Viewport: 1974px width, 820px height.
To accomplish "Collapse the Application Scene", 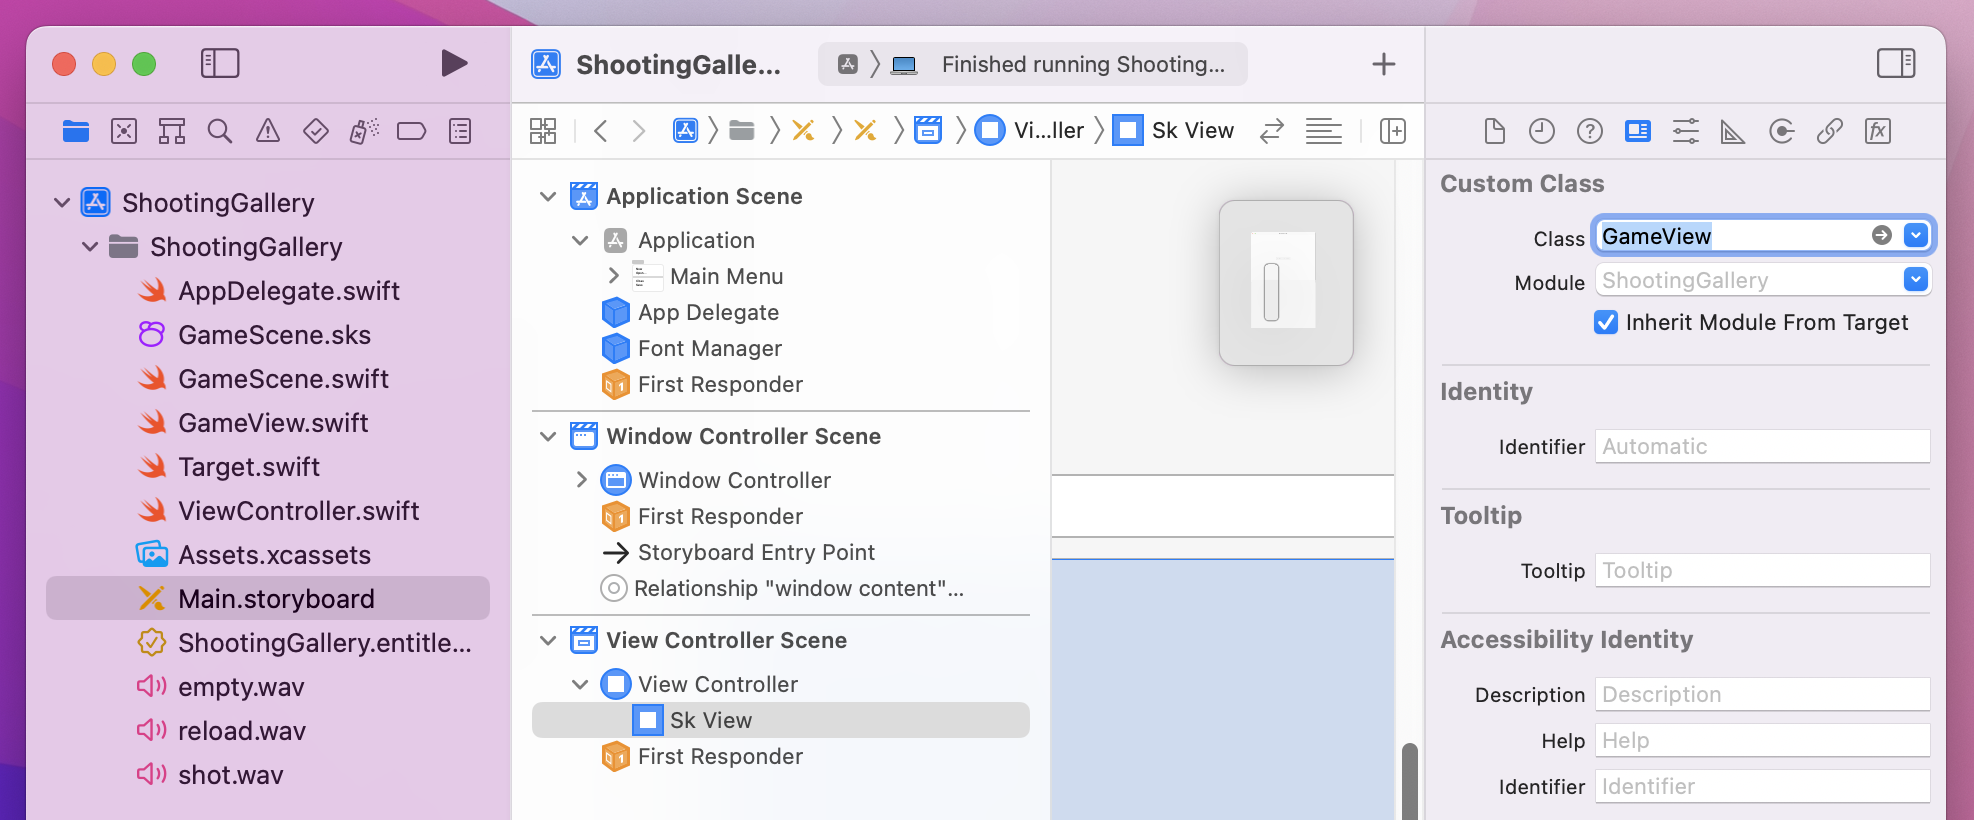I will pos(548,196).
